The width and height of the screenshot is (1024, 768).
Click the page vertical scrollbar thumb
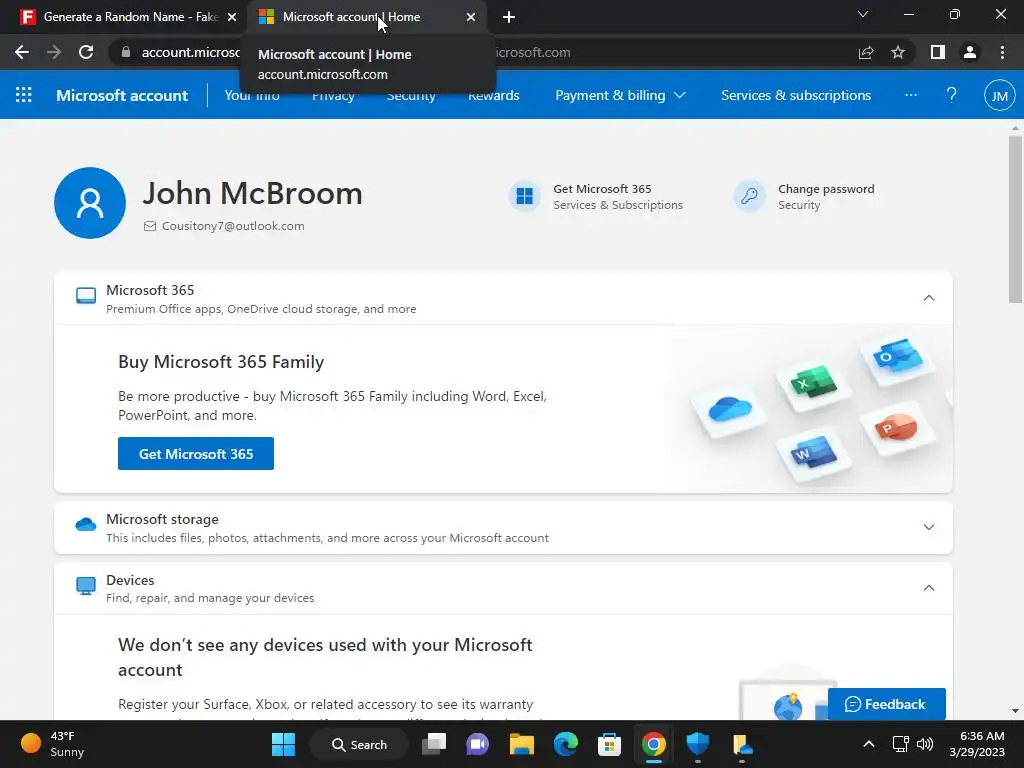(1014, 219)
